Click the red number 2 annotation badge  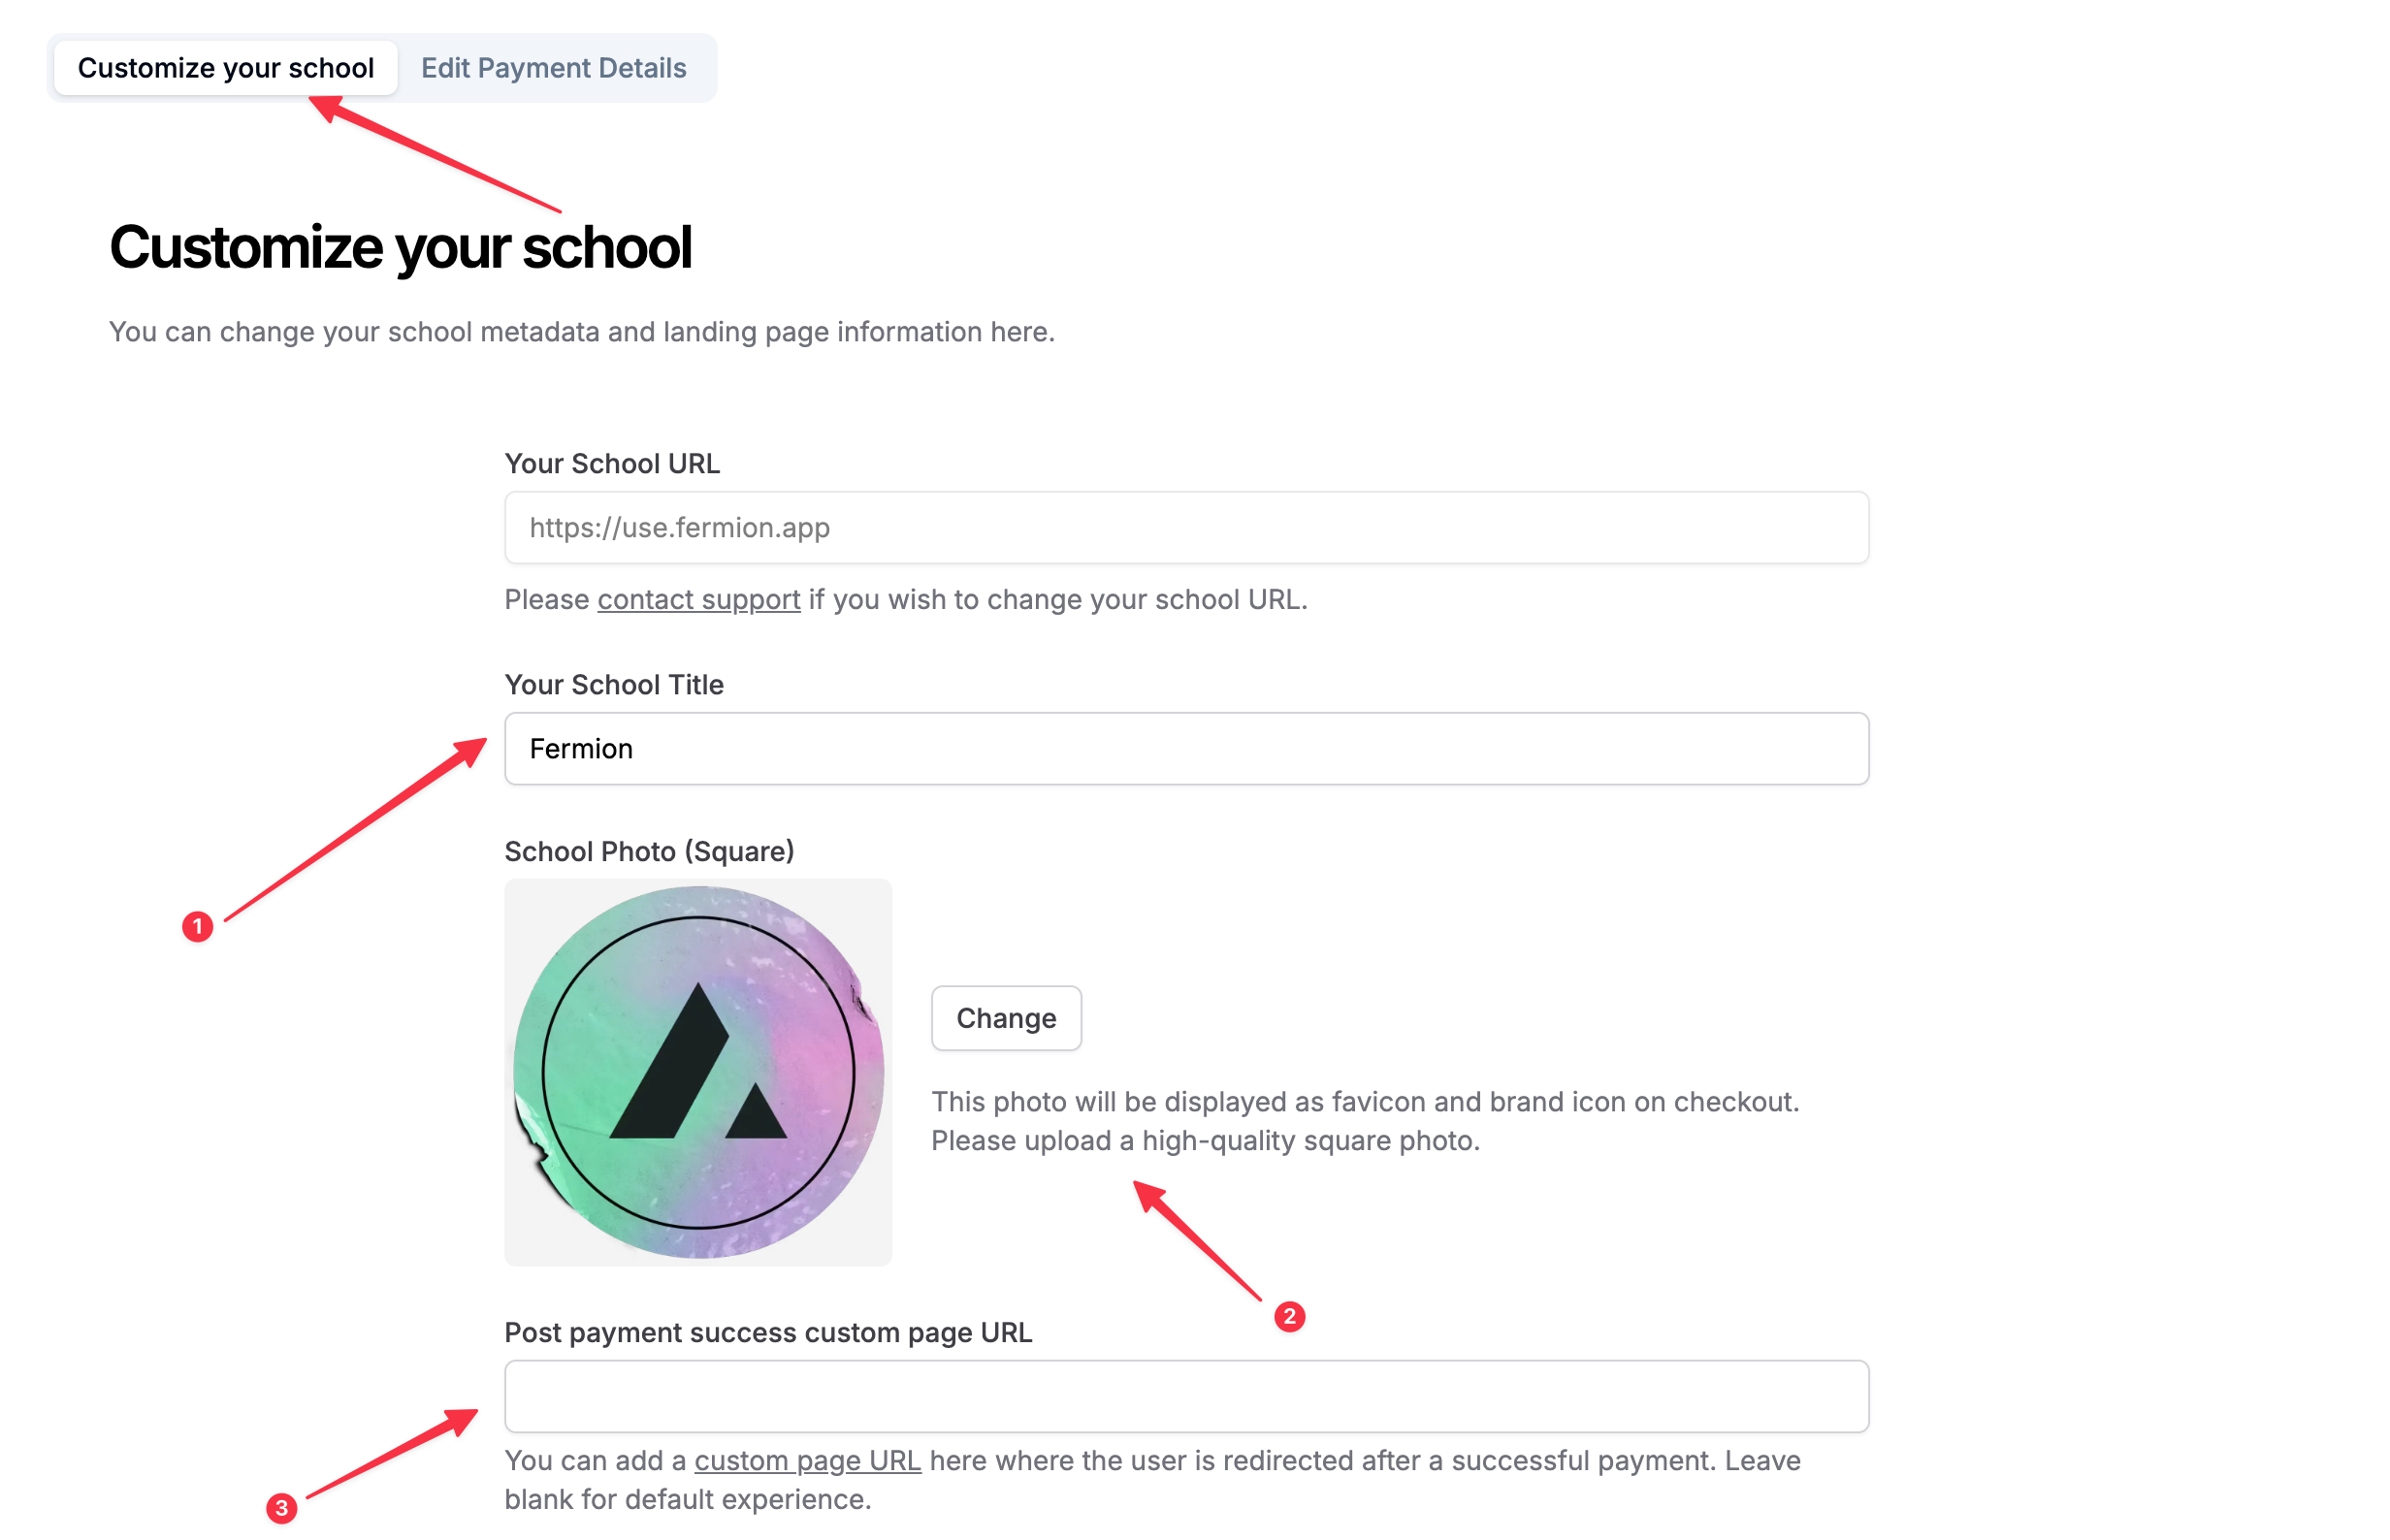(x=1289, y=1317)
